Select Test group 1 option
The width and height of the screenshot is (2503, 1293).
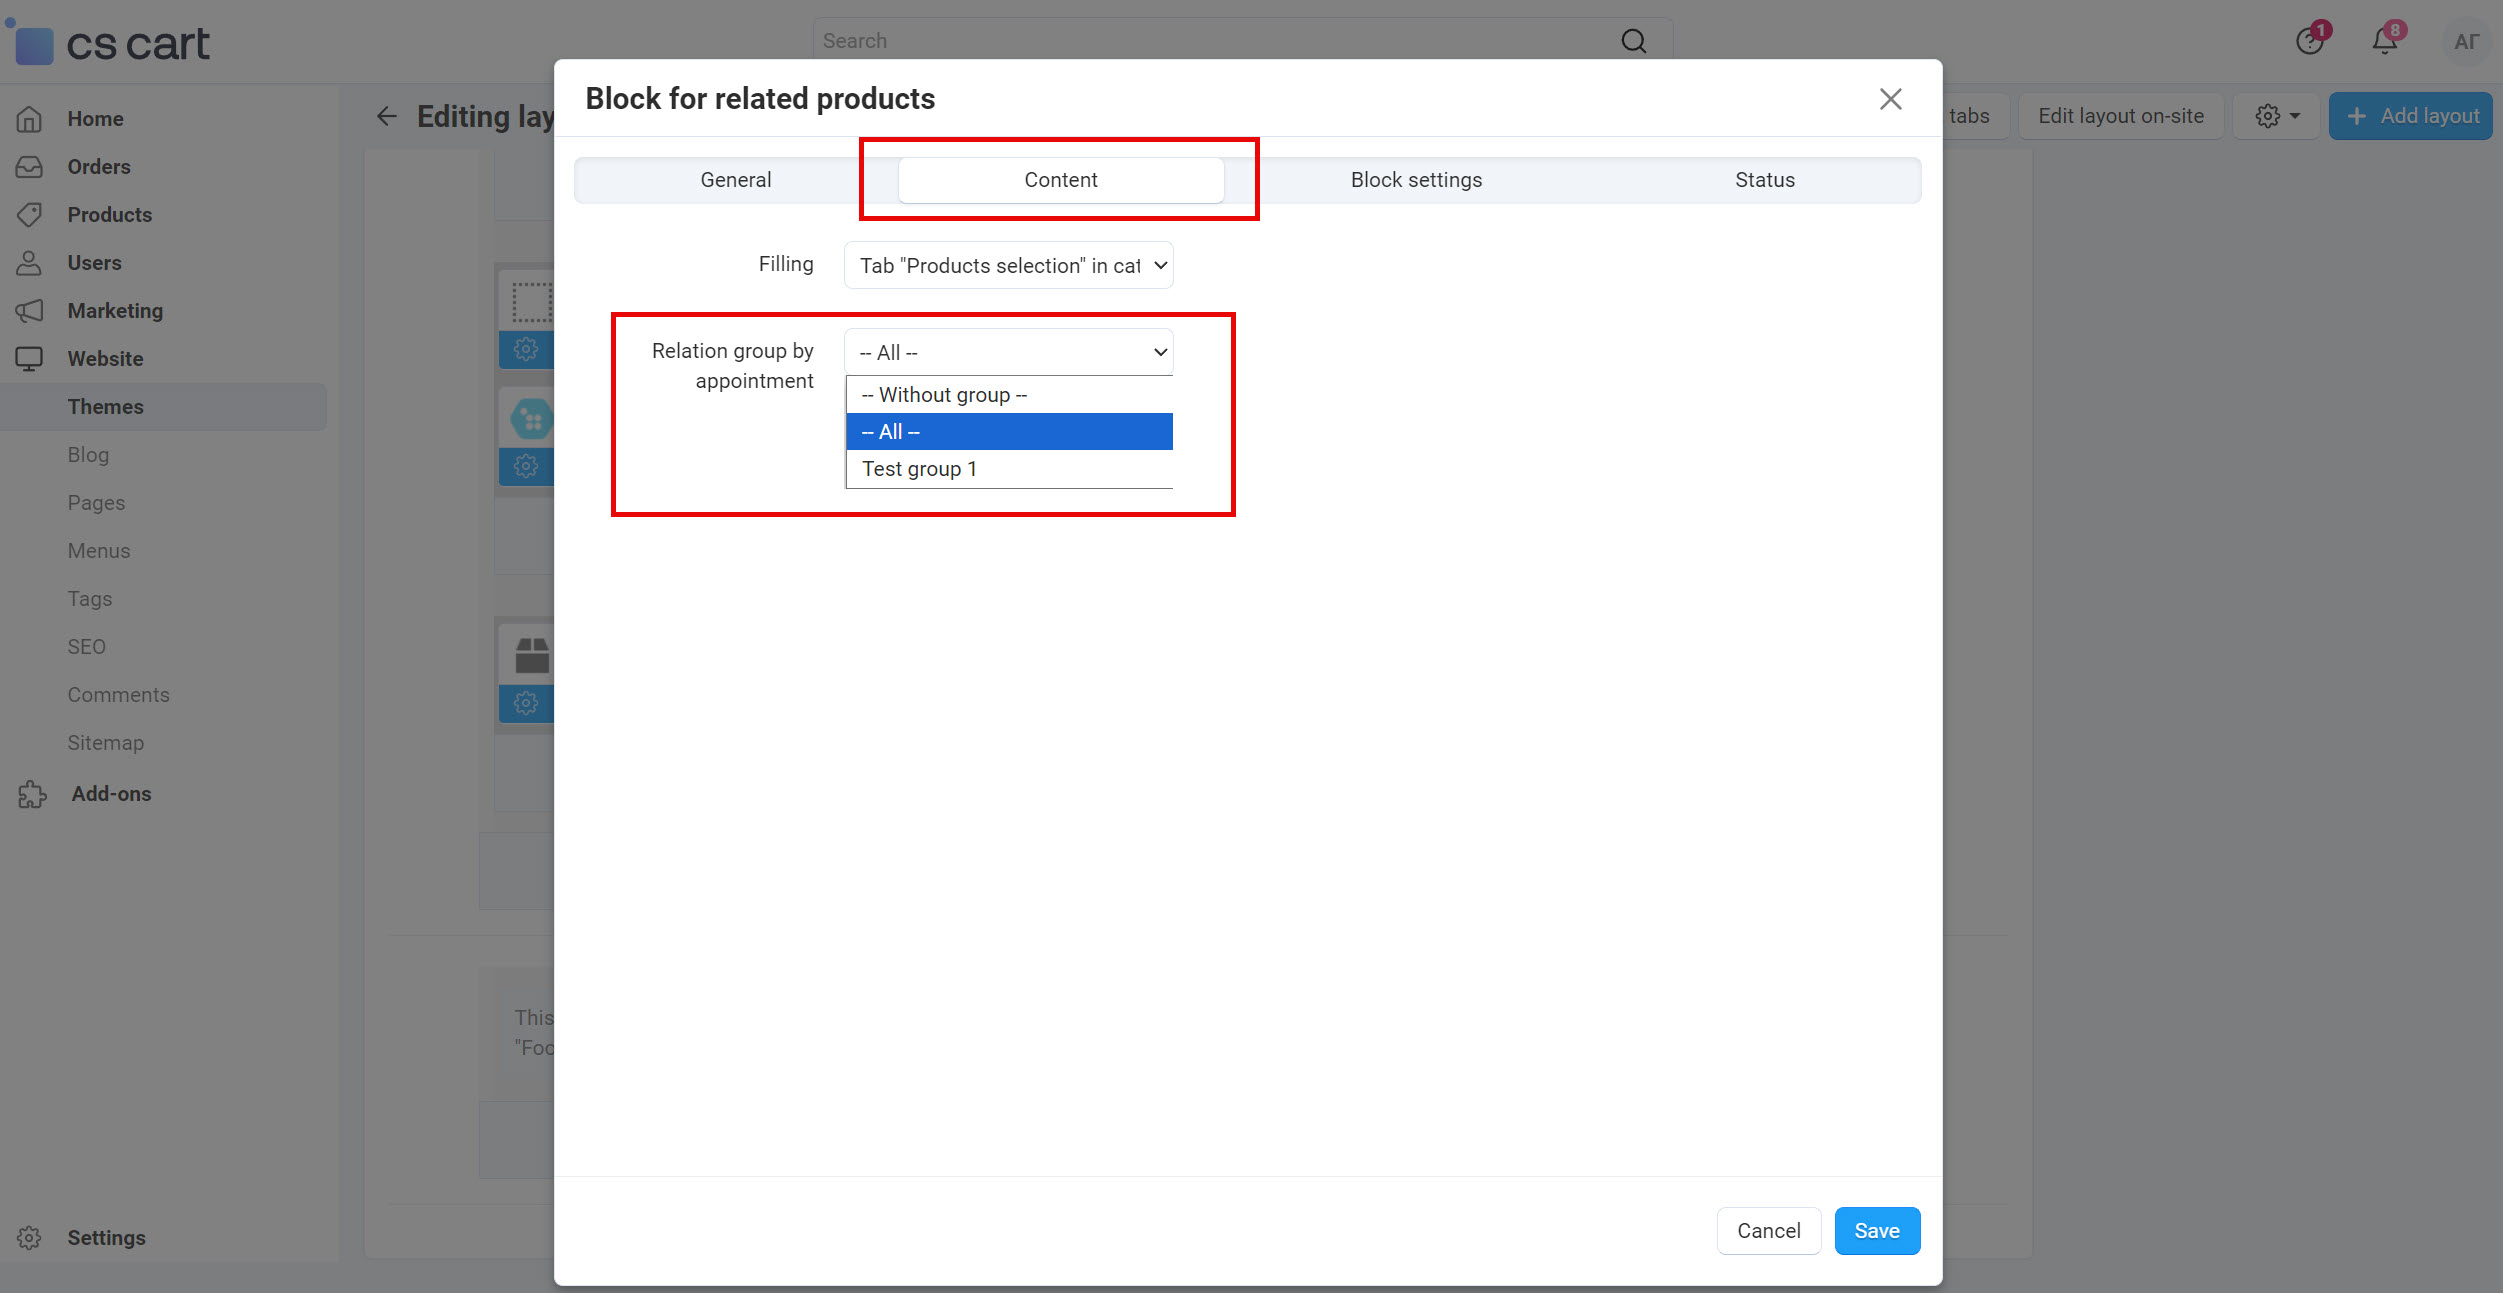(1009, 469)
